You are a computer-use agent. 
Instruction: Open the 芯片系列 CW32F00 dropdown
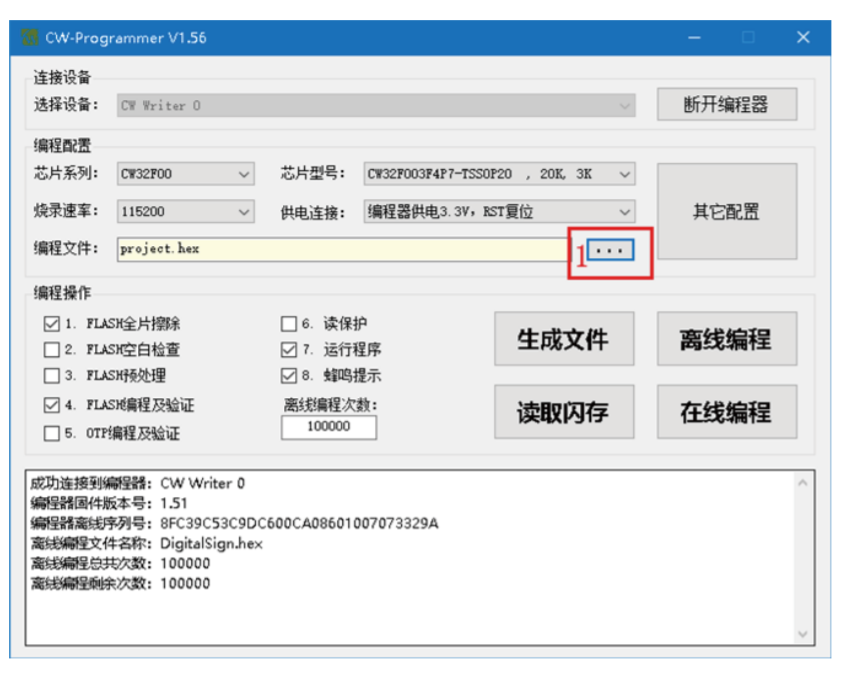(186, 174)
